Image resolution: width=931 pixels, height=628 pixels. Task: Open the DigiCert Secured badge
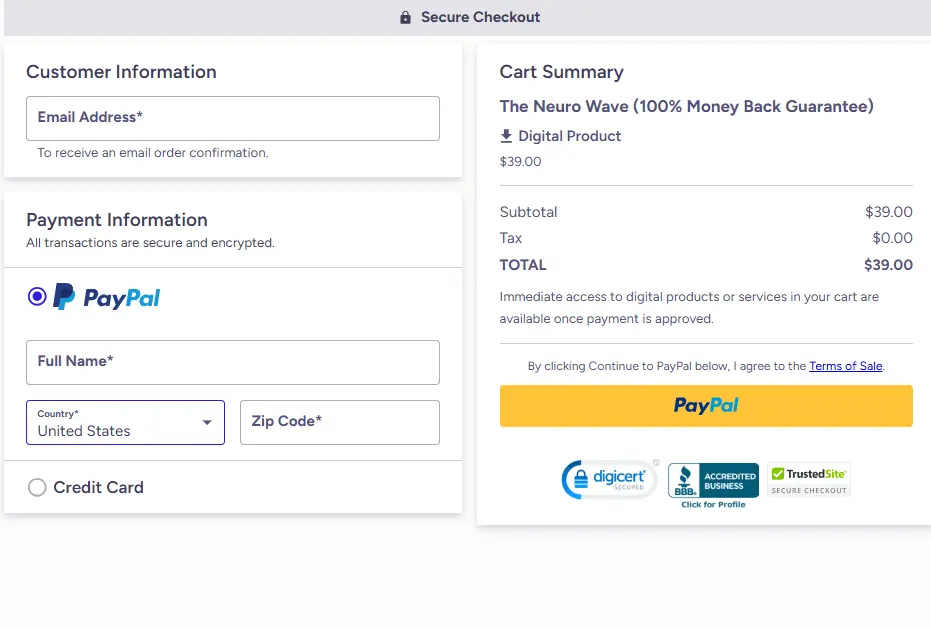pos(609,480)
